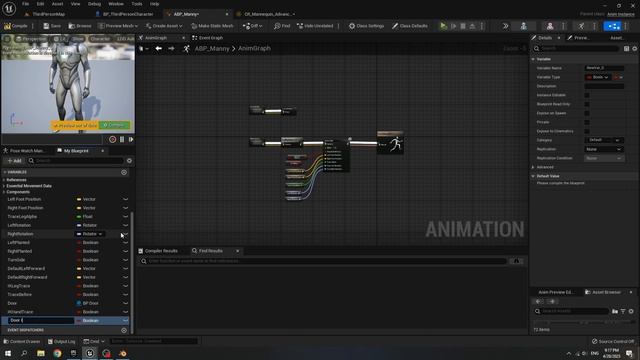
Task: Toggle visibility eye for LeftRotation variable
Action: 125,225
